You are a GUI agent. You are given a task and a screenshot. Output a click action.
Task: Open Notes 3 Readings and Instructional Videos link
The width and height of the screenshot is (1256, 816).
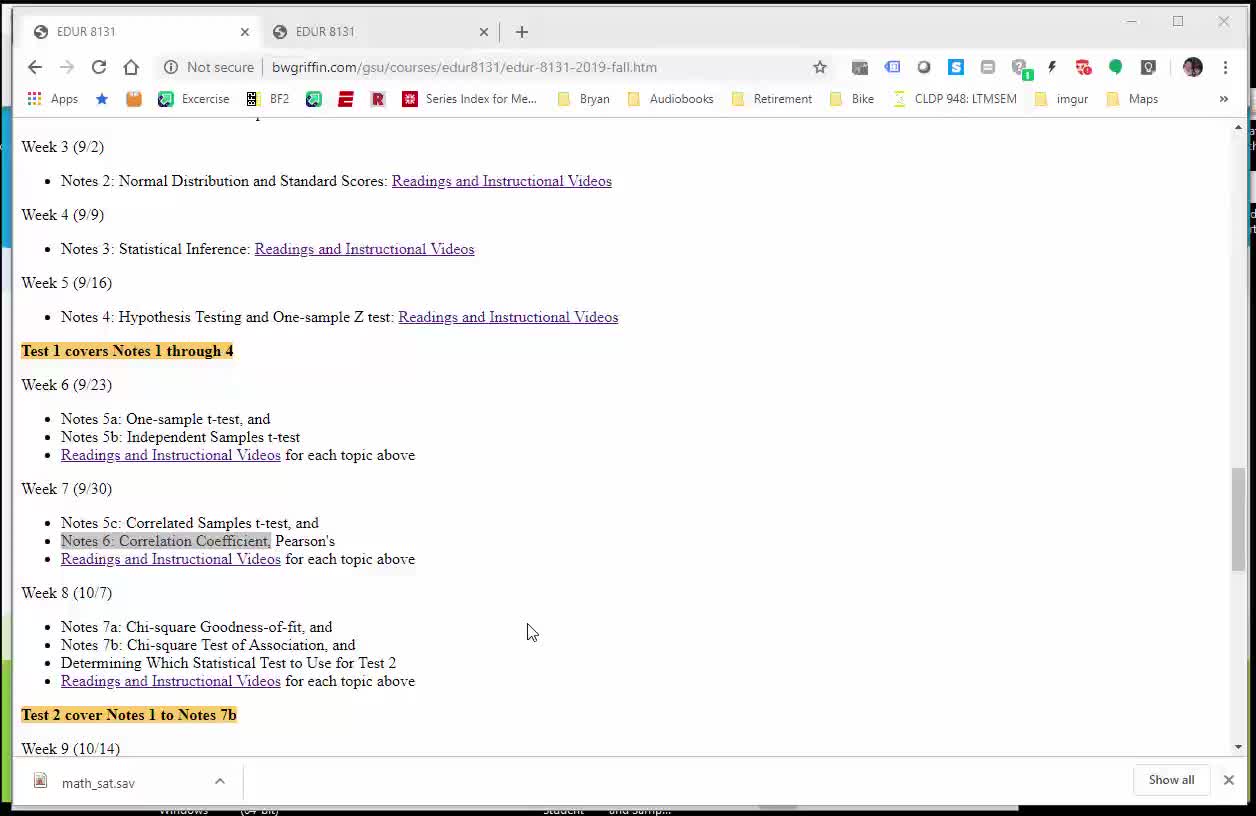[x=365, y=249]
